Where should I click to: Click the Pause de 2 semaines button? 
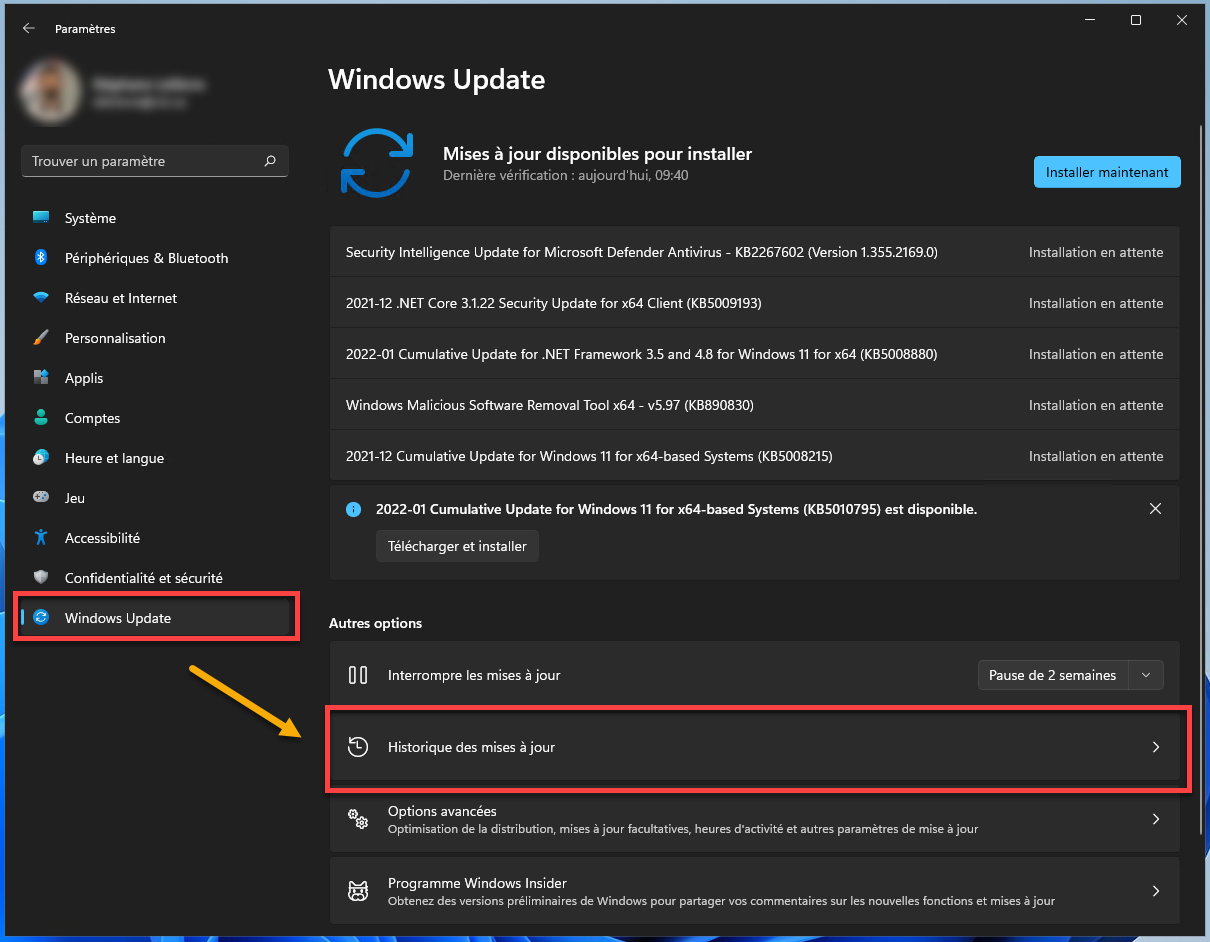click(1053, 675)
